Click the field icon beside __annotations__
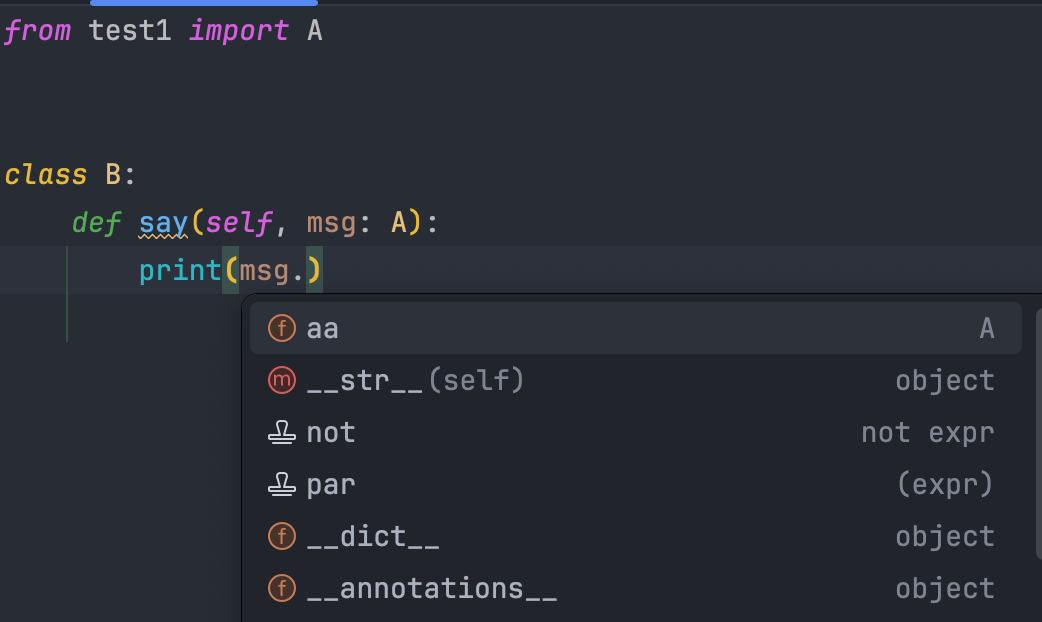This screenshot has height=622, width=1042. point(283,588)
